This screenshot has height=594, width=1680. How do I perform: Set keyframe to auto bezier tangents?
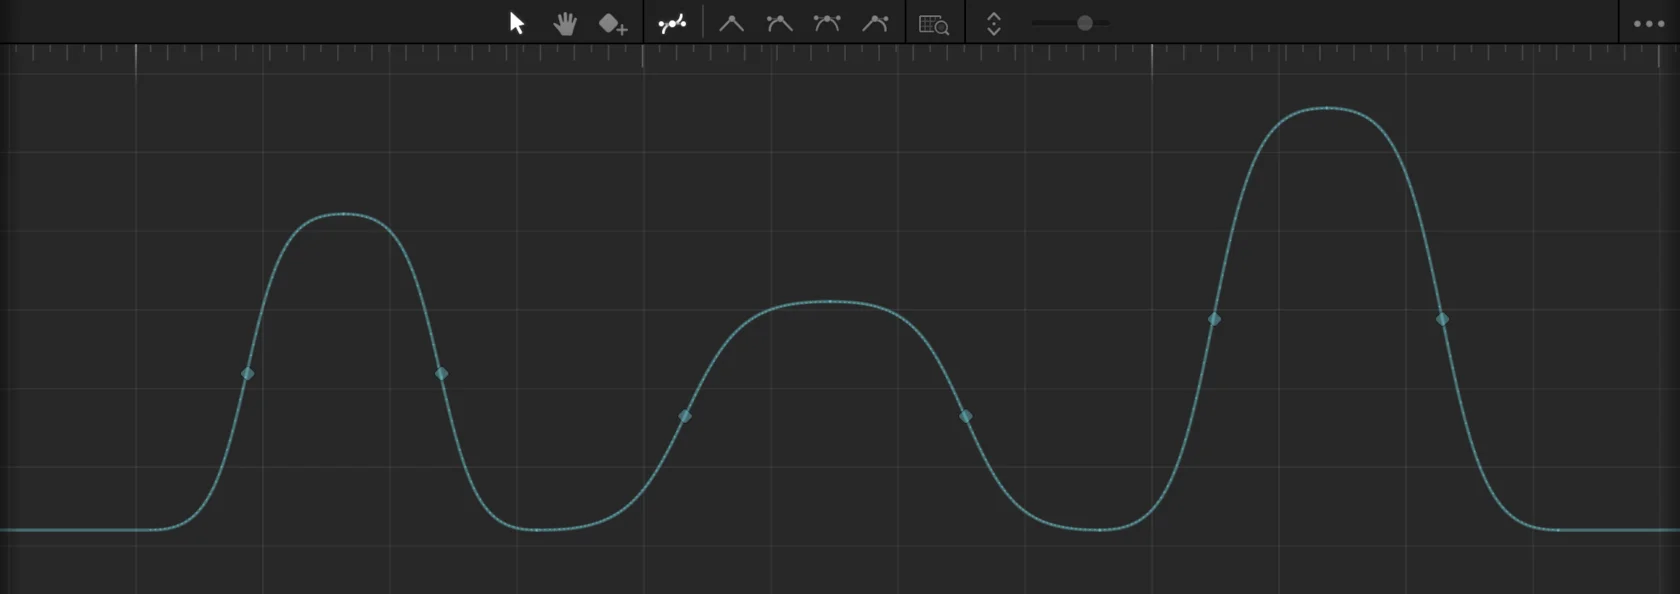[779, 23]
